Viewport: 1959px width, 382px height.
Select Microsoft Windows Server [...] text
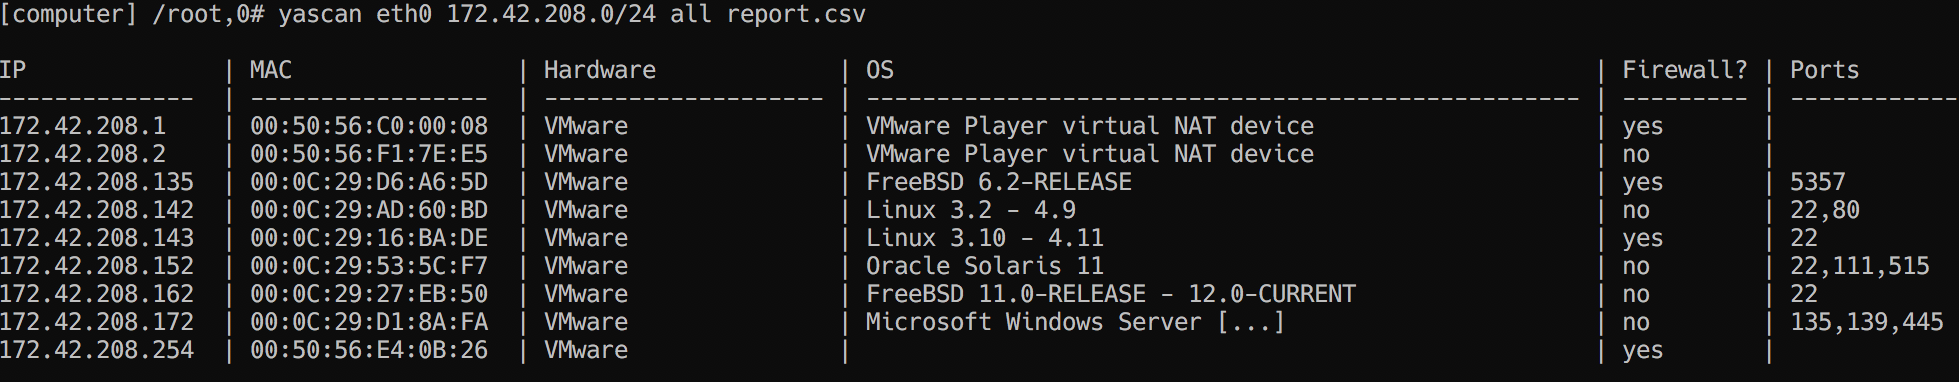coord(1075,322)
